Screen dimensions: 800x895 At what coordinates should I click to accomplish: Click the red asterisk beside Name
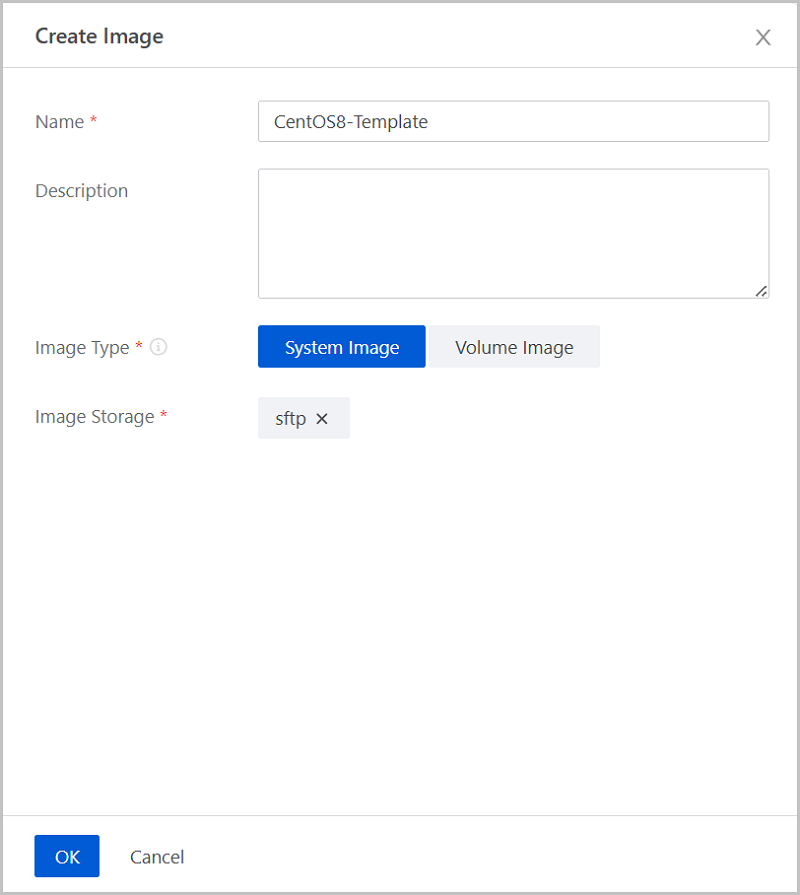tap(94, 122)
